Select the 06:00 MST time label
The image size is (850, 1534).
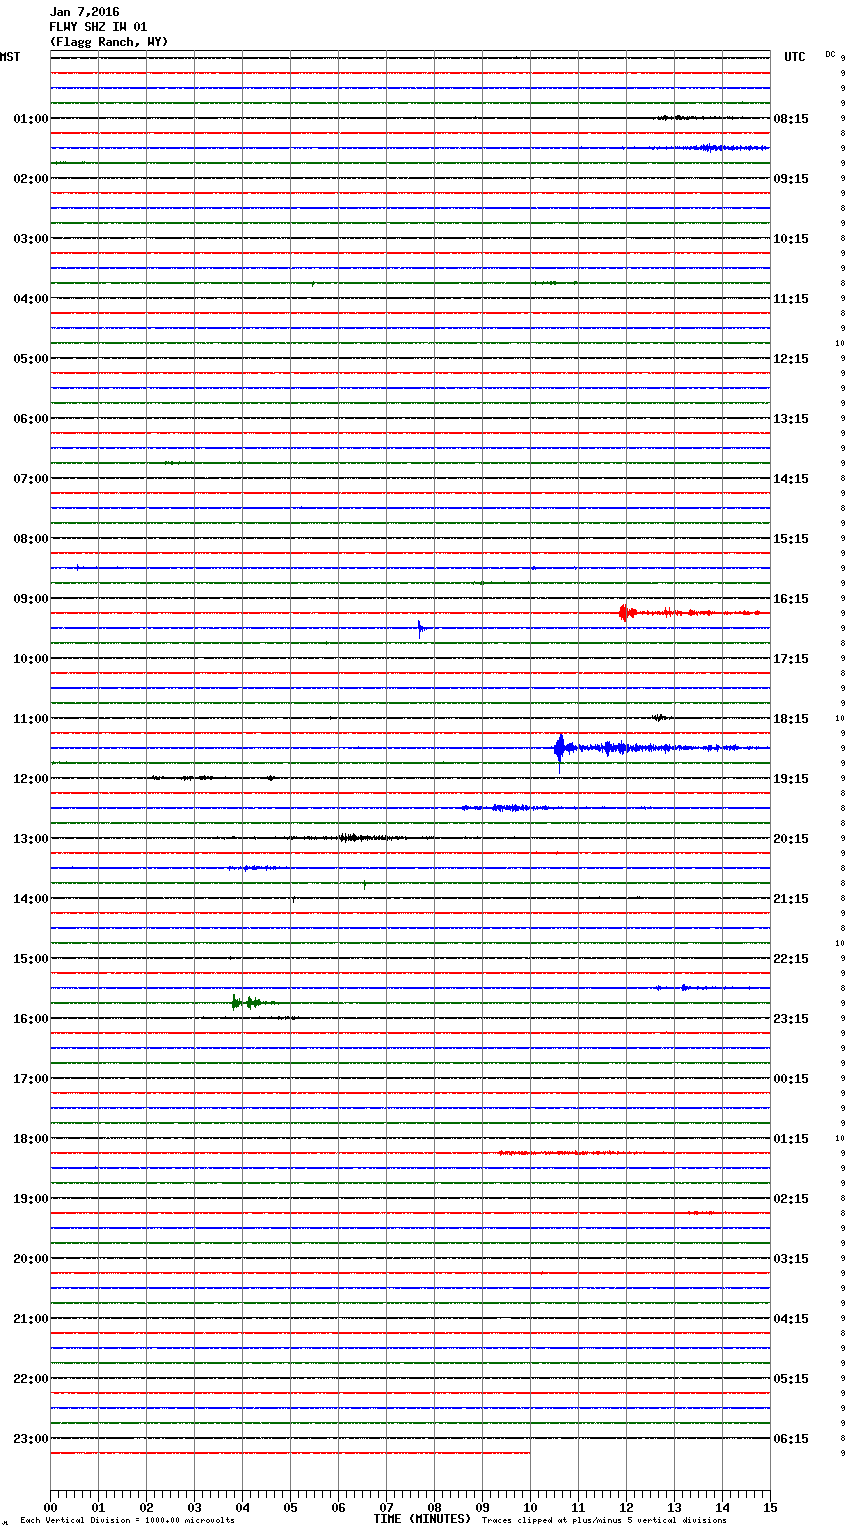pos(30,418)
